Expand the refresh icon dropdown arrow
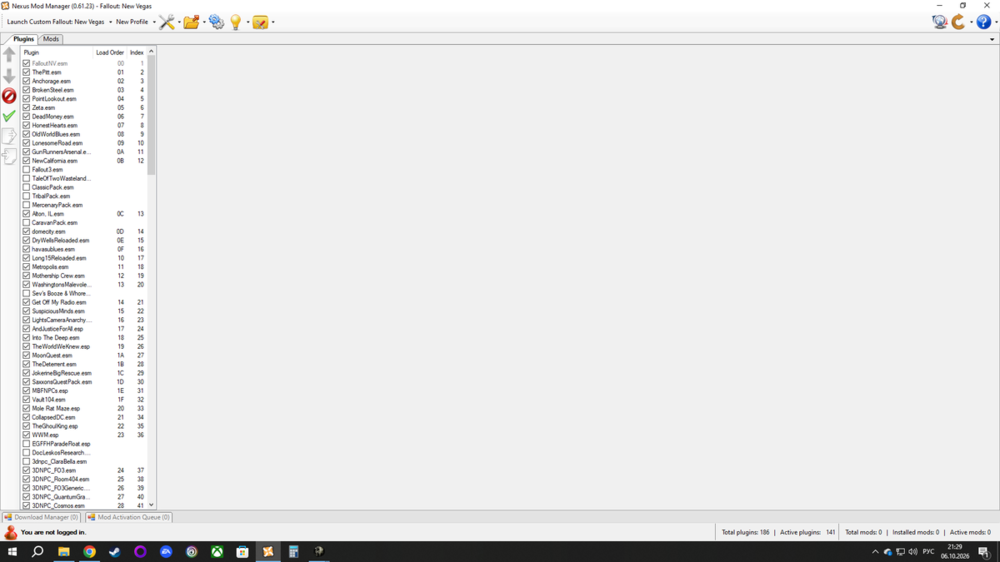Screen dimensions: 1000x562 point(971,22)
